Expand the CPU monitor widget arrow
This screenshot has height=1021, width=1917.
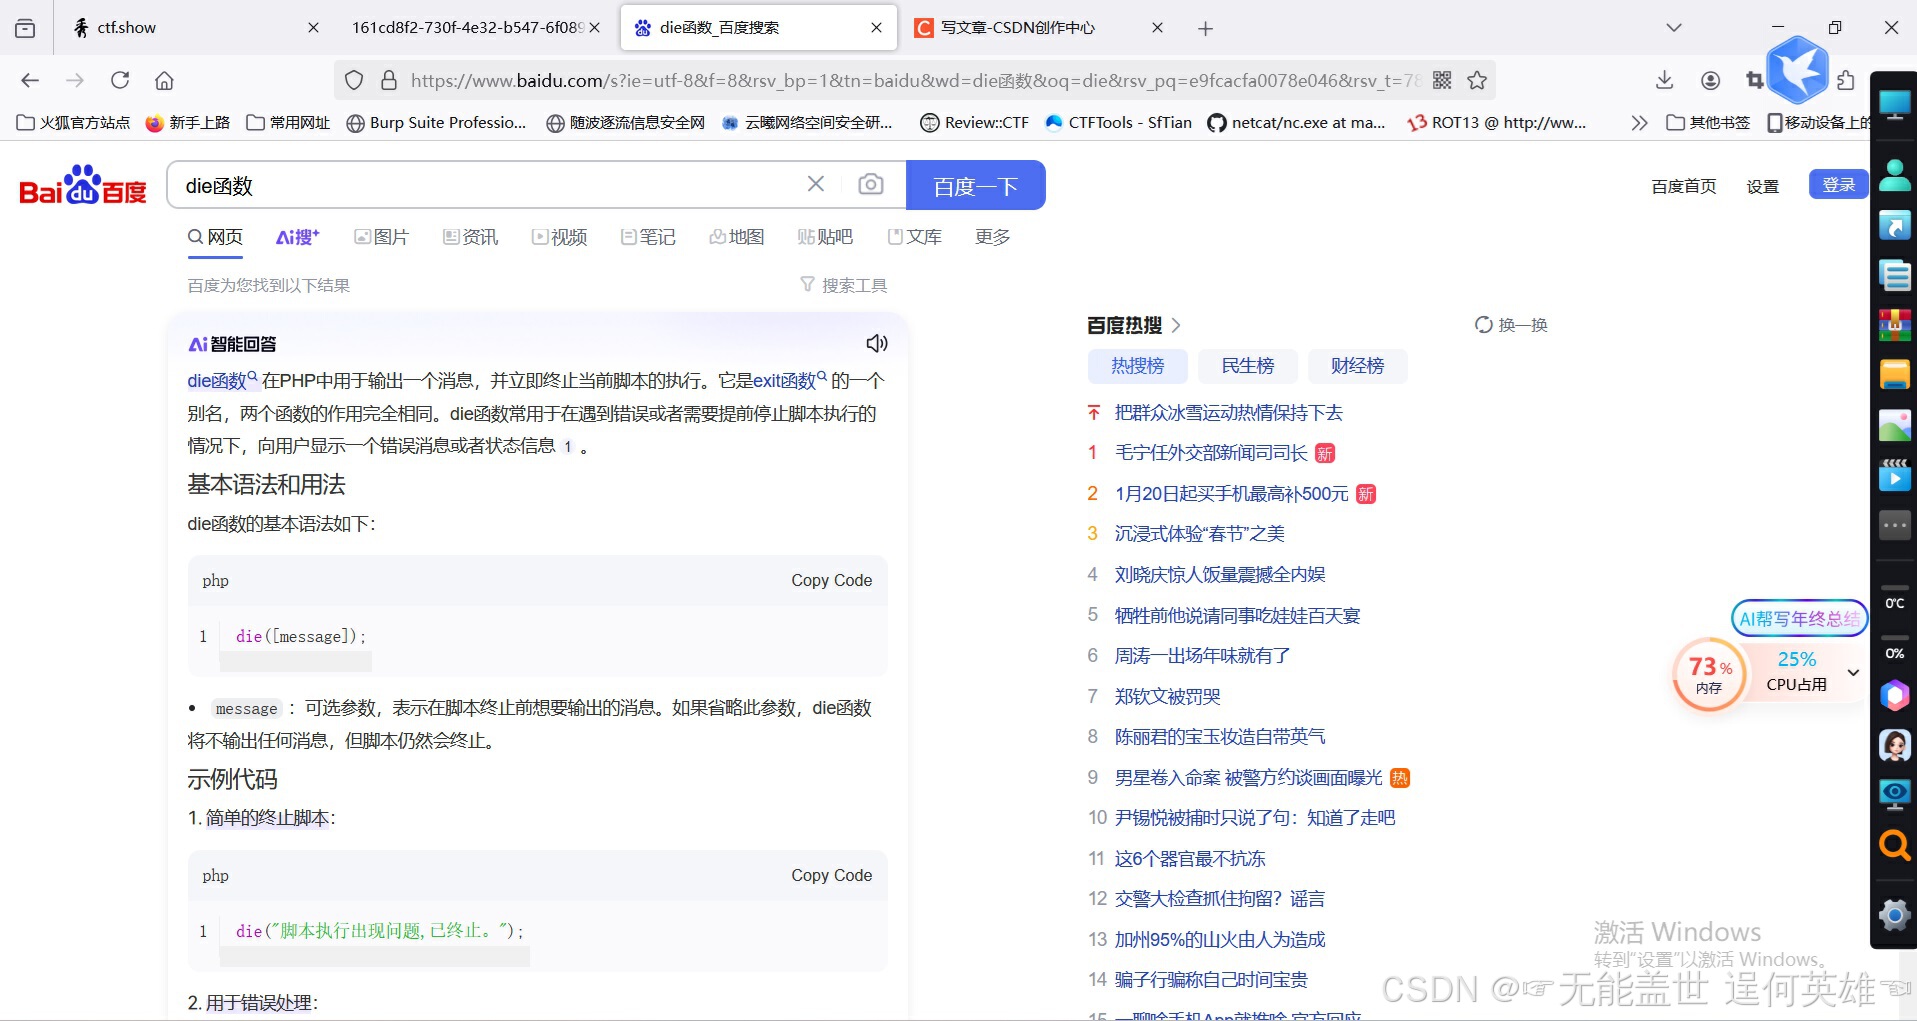(x=1853, y=672)
